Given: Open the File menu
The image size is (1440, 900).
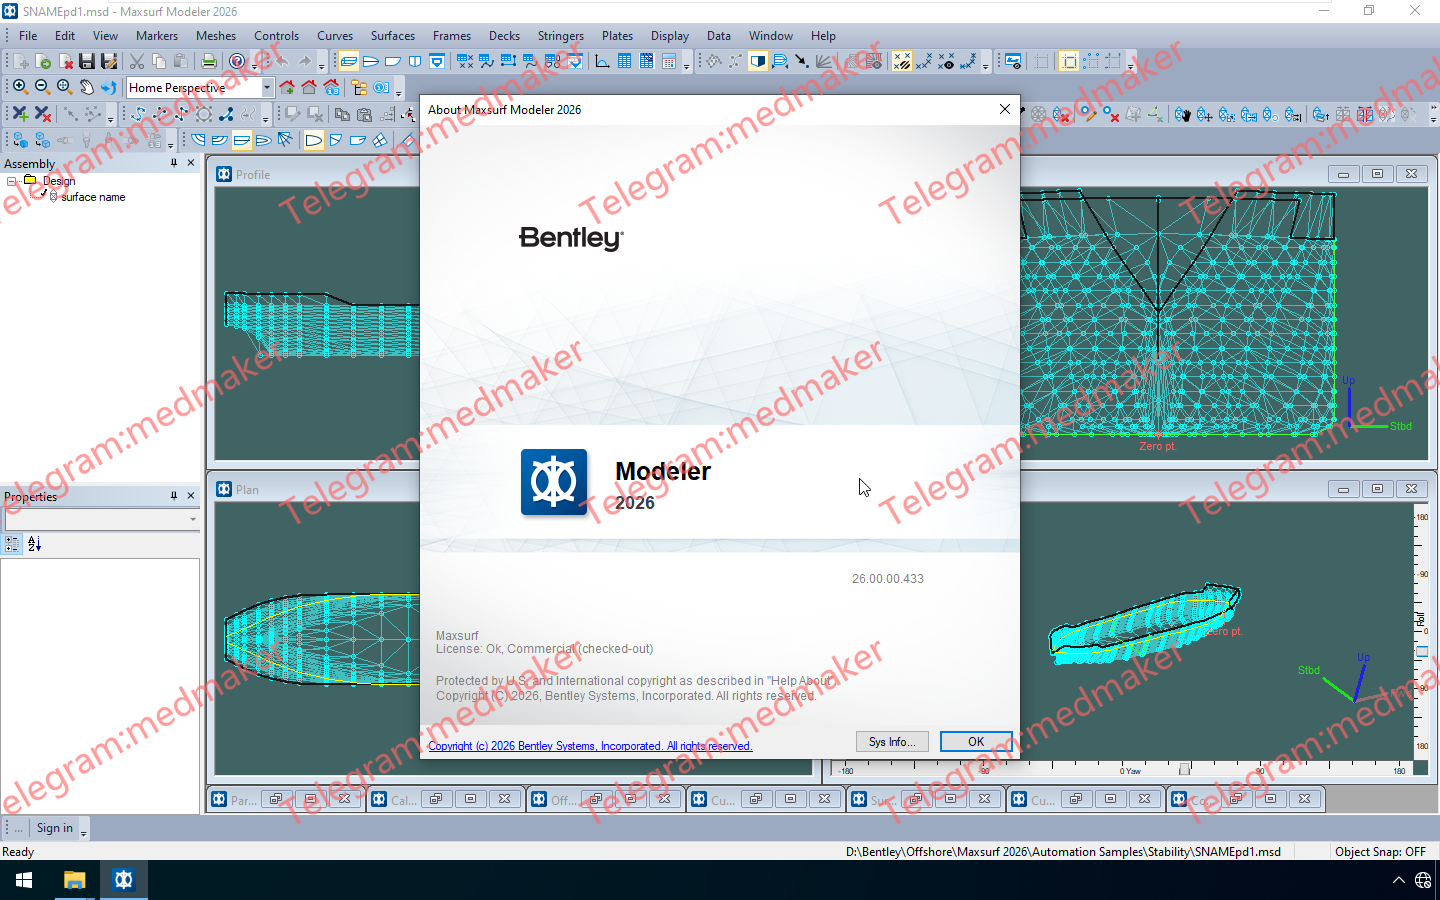Looking at the screenshot, I should coord(28,36).
